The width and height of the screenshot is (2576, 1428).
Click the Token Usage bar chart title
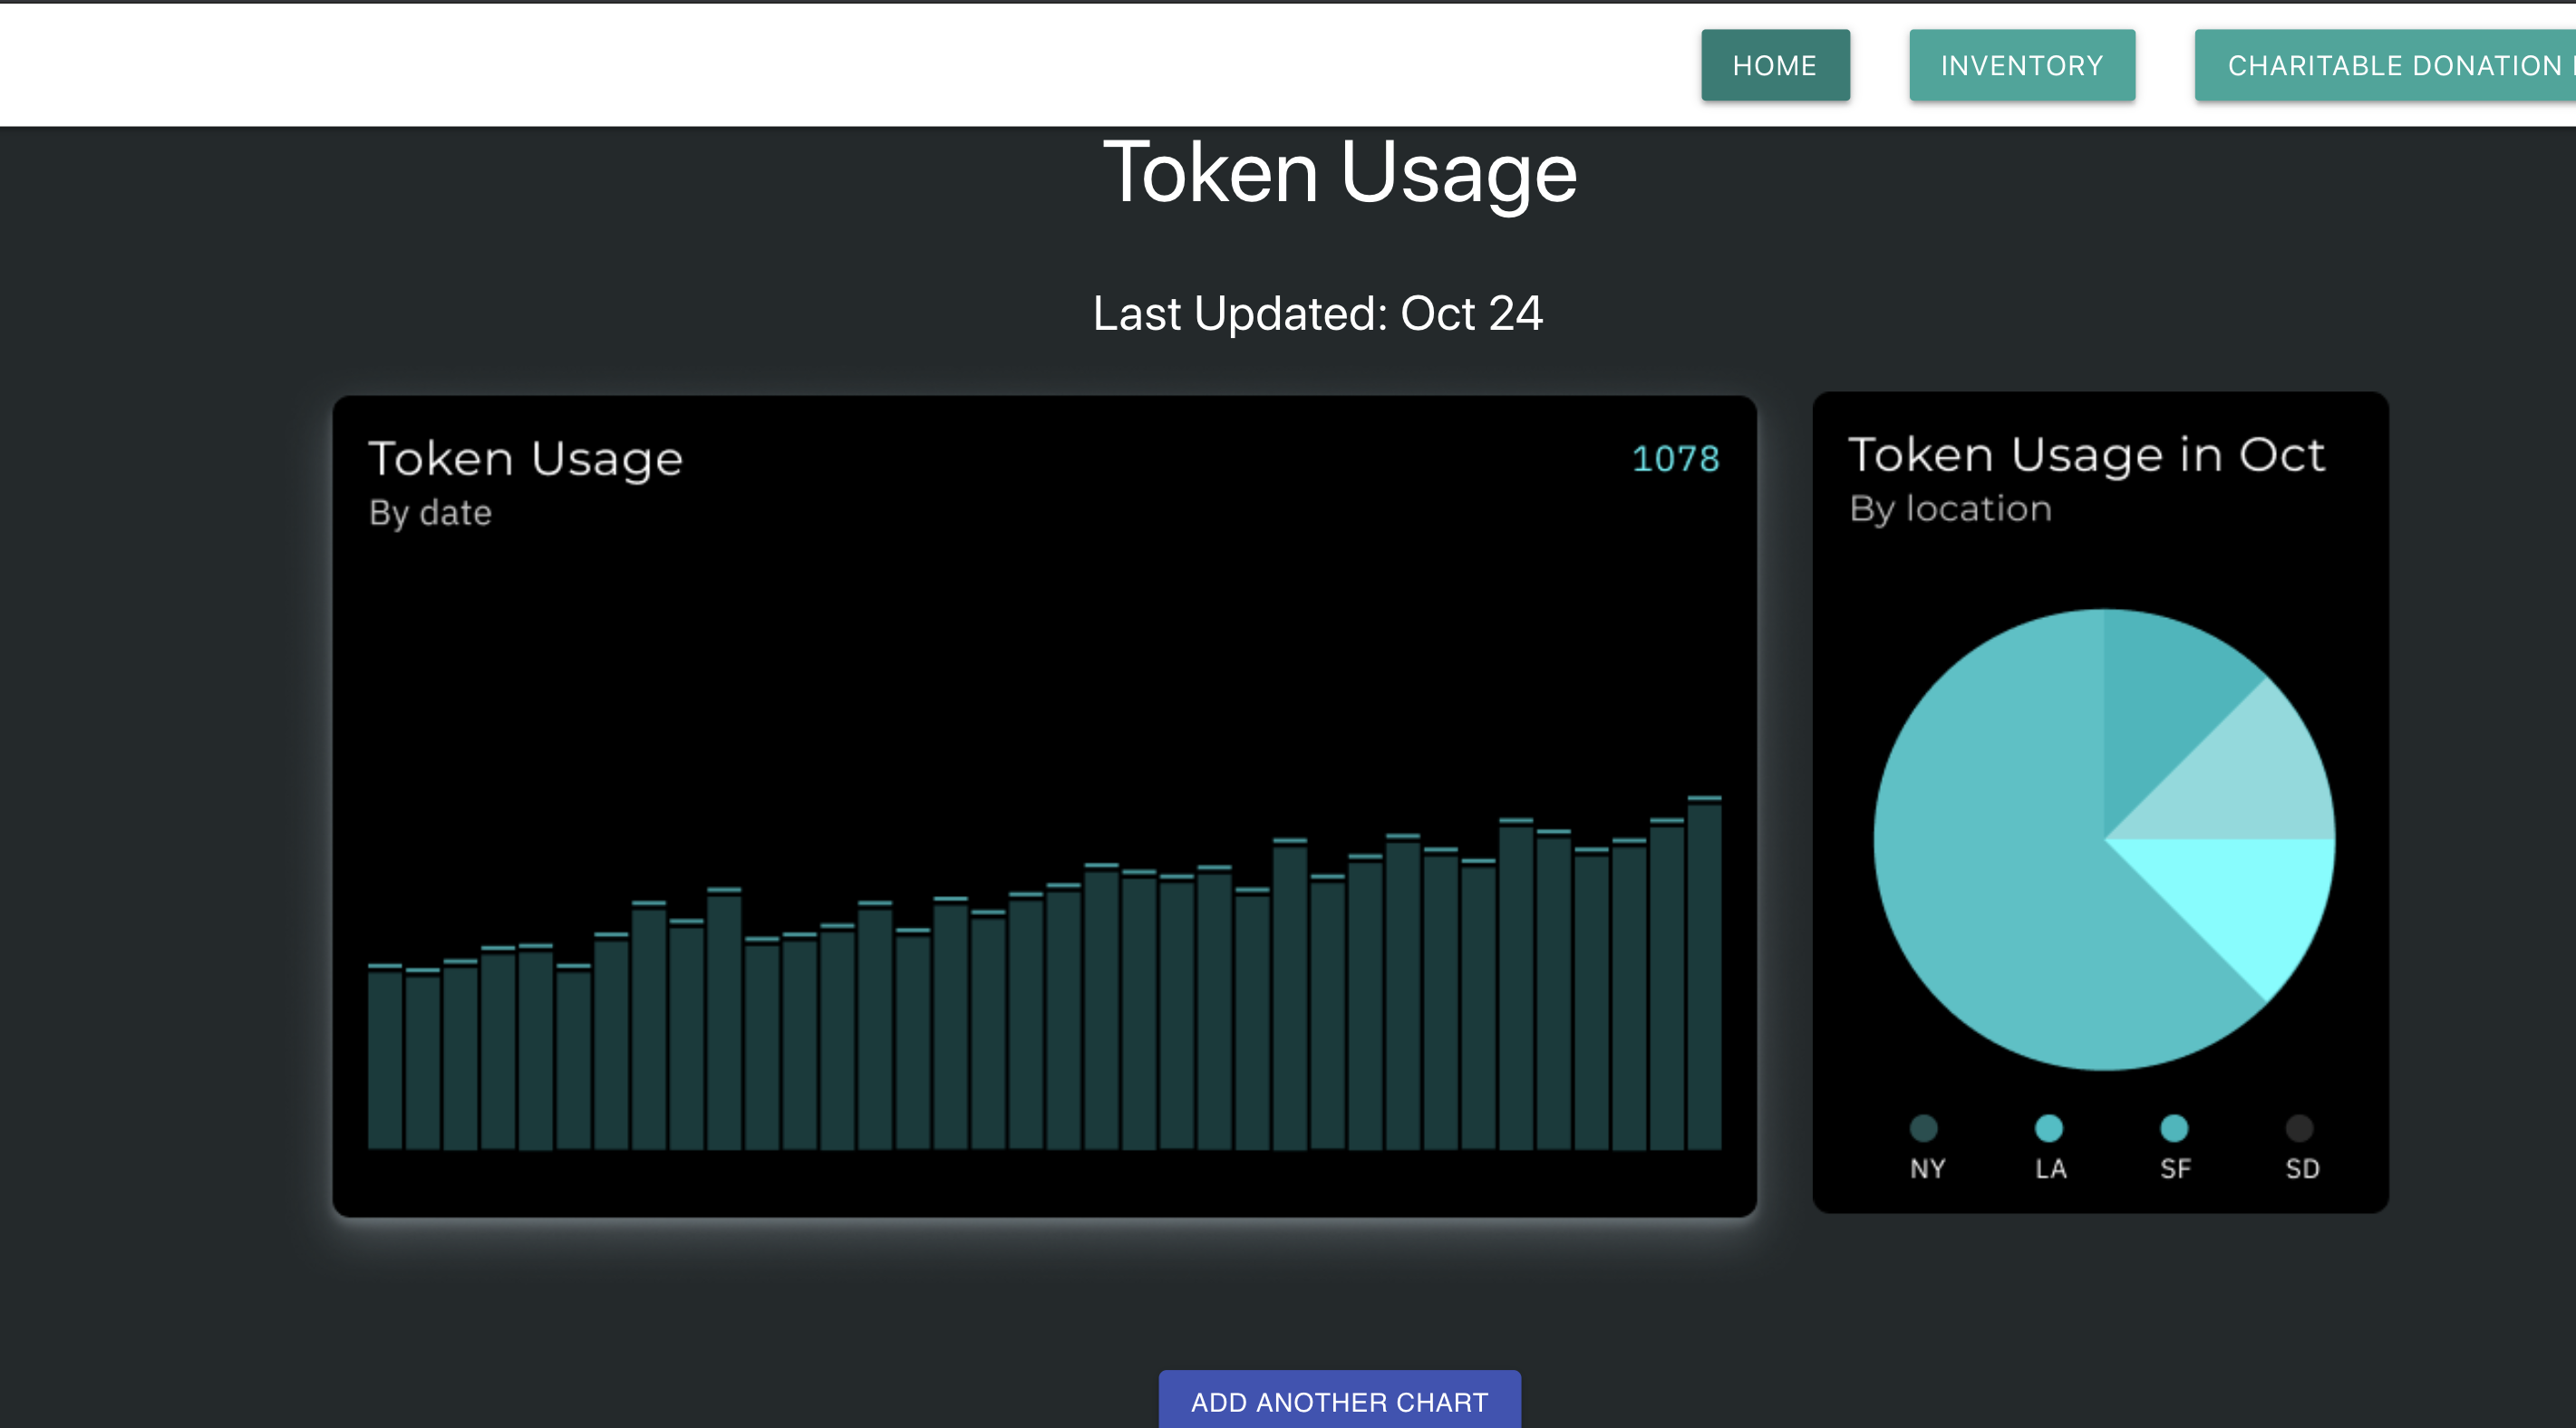click(525, 459)
